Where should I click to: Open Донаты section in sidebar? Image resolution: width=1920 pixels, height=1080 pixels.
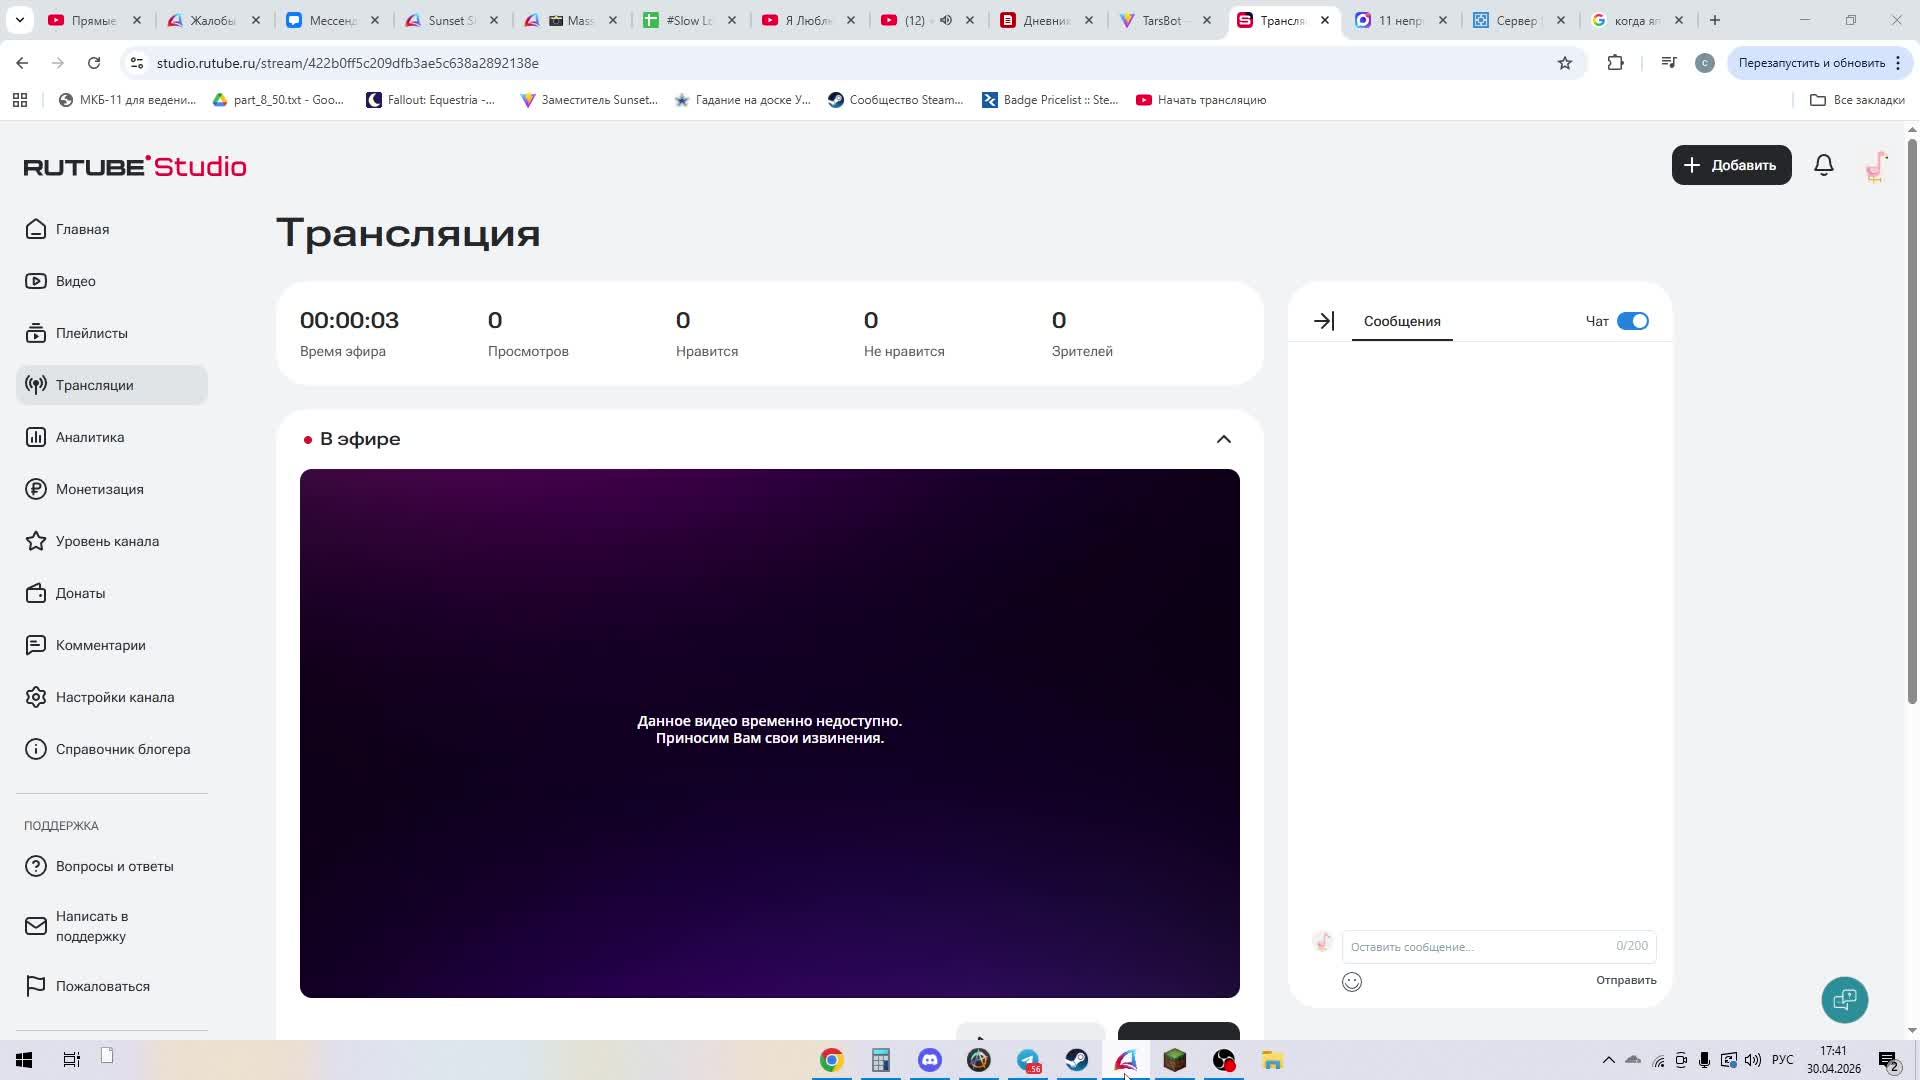pyautogui.click(x=80, y=593)
